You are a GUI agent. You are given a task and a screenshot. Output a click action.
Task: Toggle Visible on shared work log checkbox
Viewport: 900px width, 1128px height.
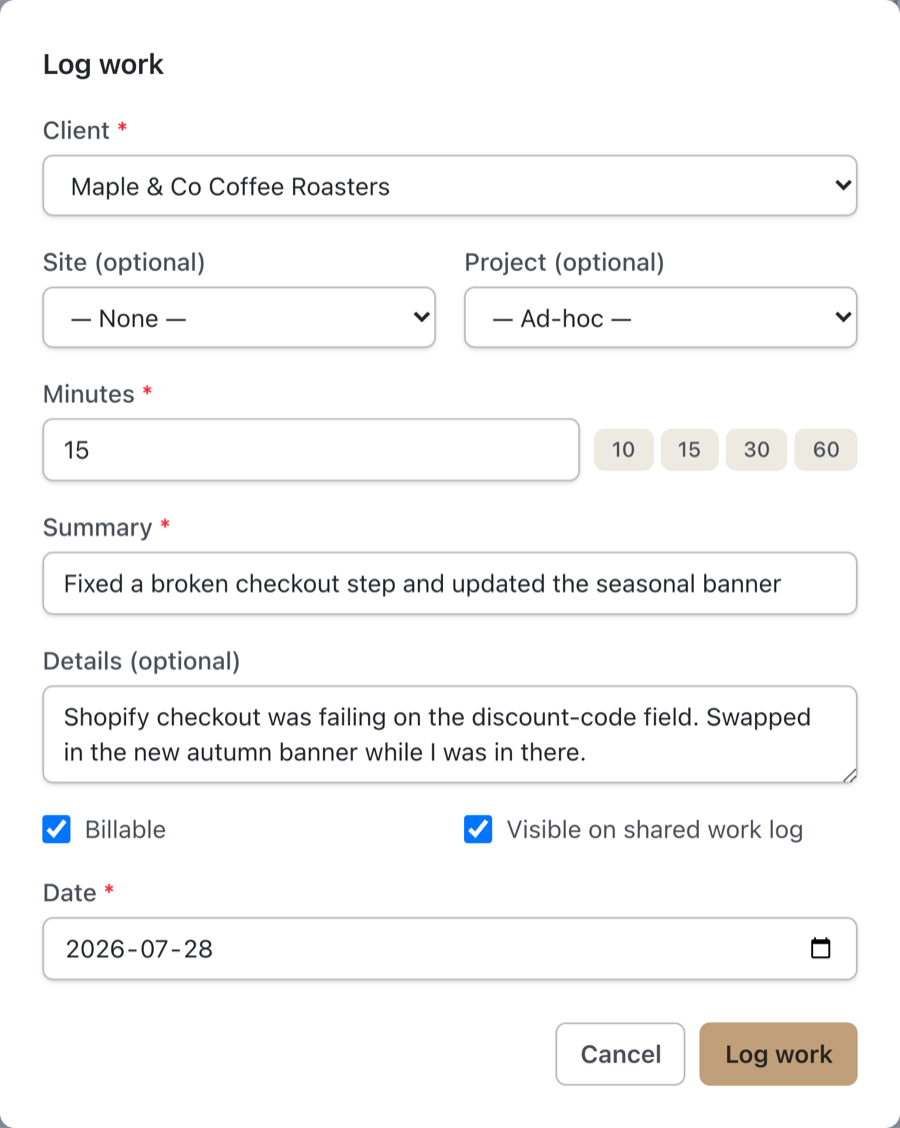click(478, 829)
